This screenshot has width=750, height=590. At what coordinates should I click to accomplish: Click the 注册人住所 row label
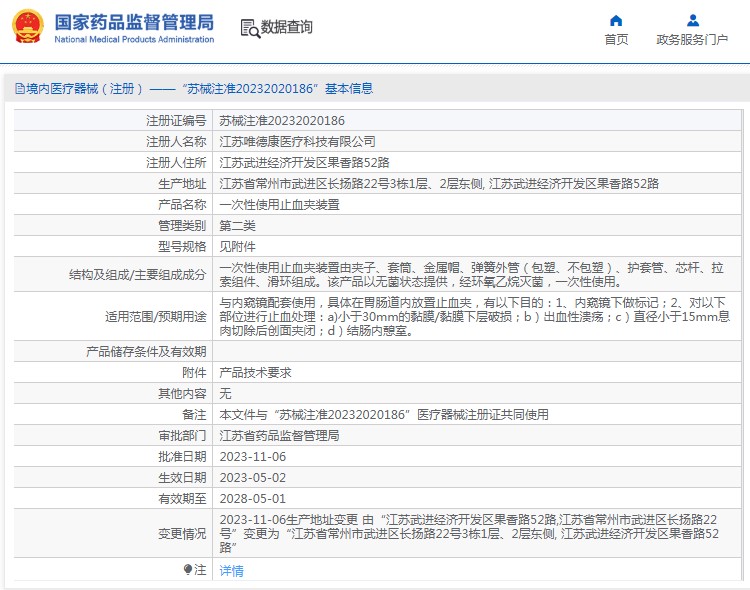[x=176, y=163]
